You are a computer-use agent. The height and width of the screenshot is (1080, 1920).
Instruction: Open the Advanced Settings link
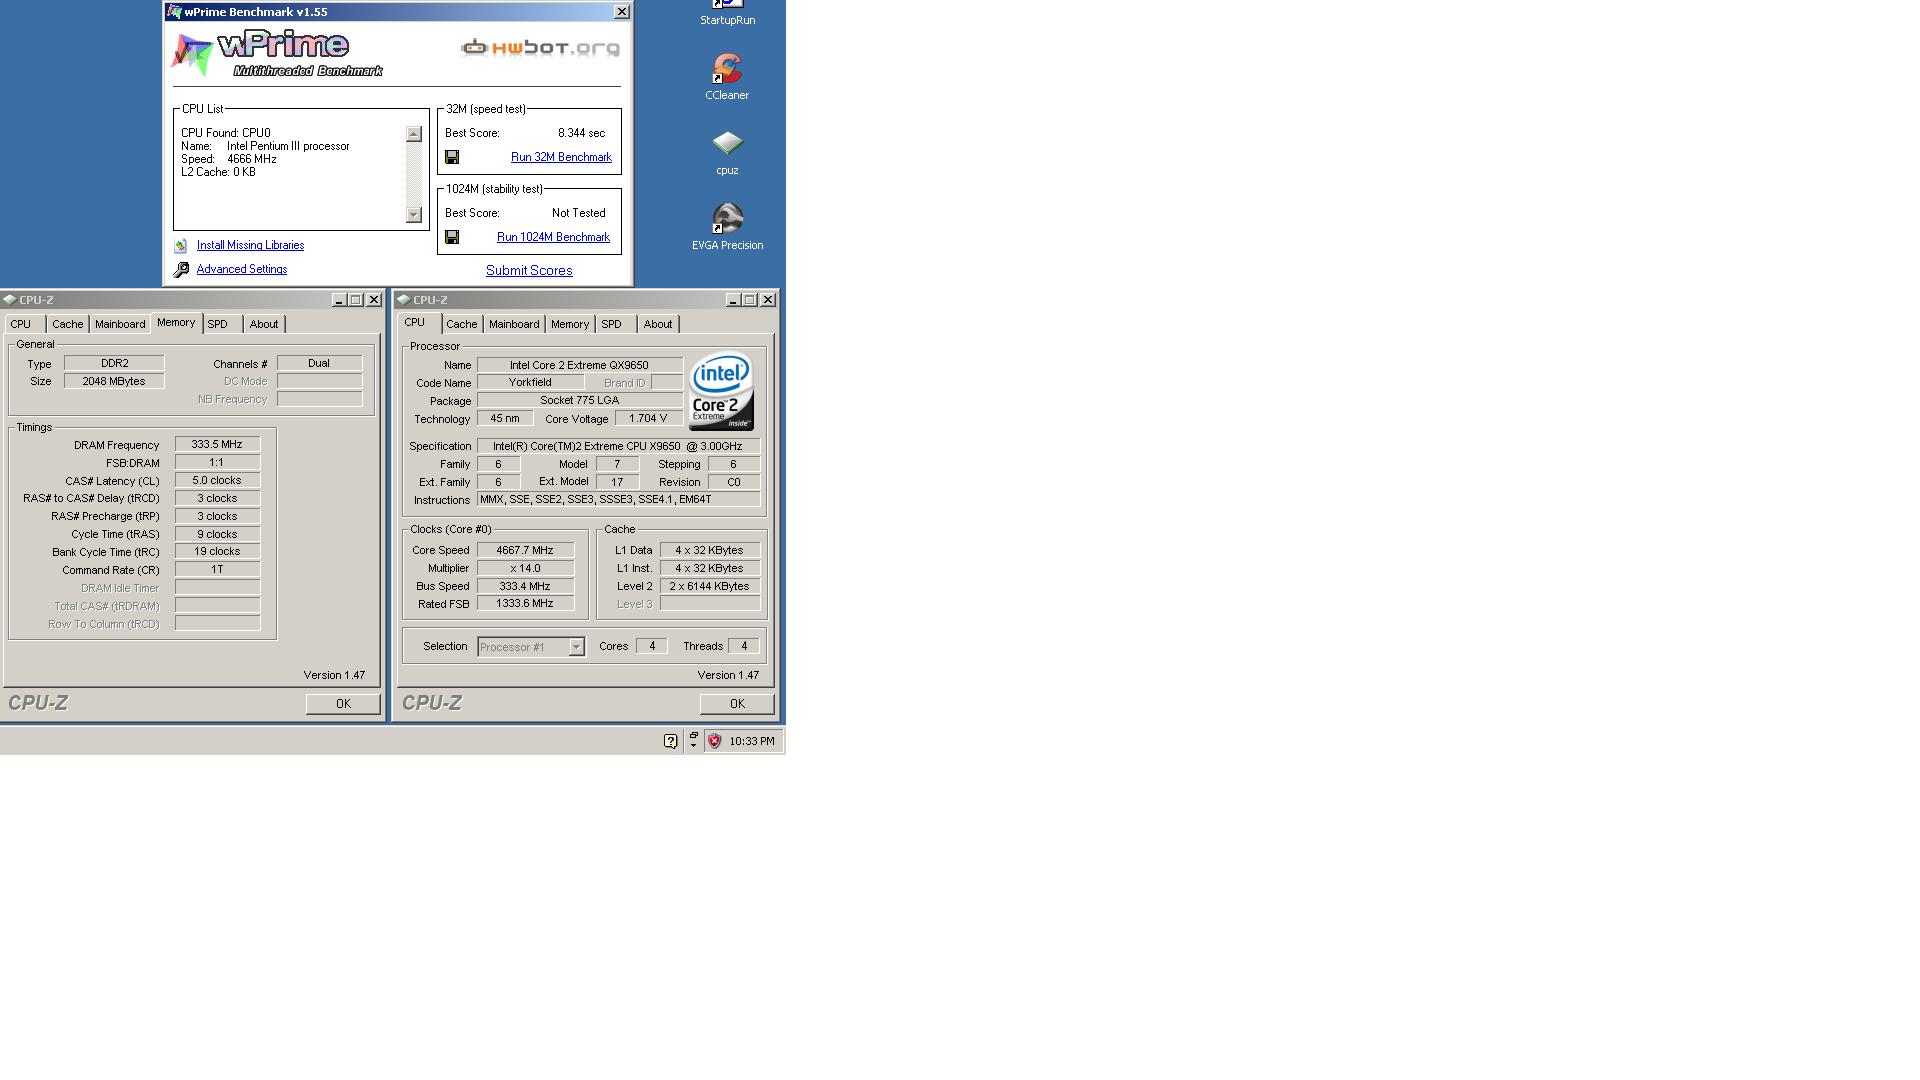242,269
